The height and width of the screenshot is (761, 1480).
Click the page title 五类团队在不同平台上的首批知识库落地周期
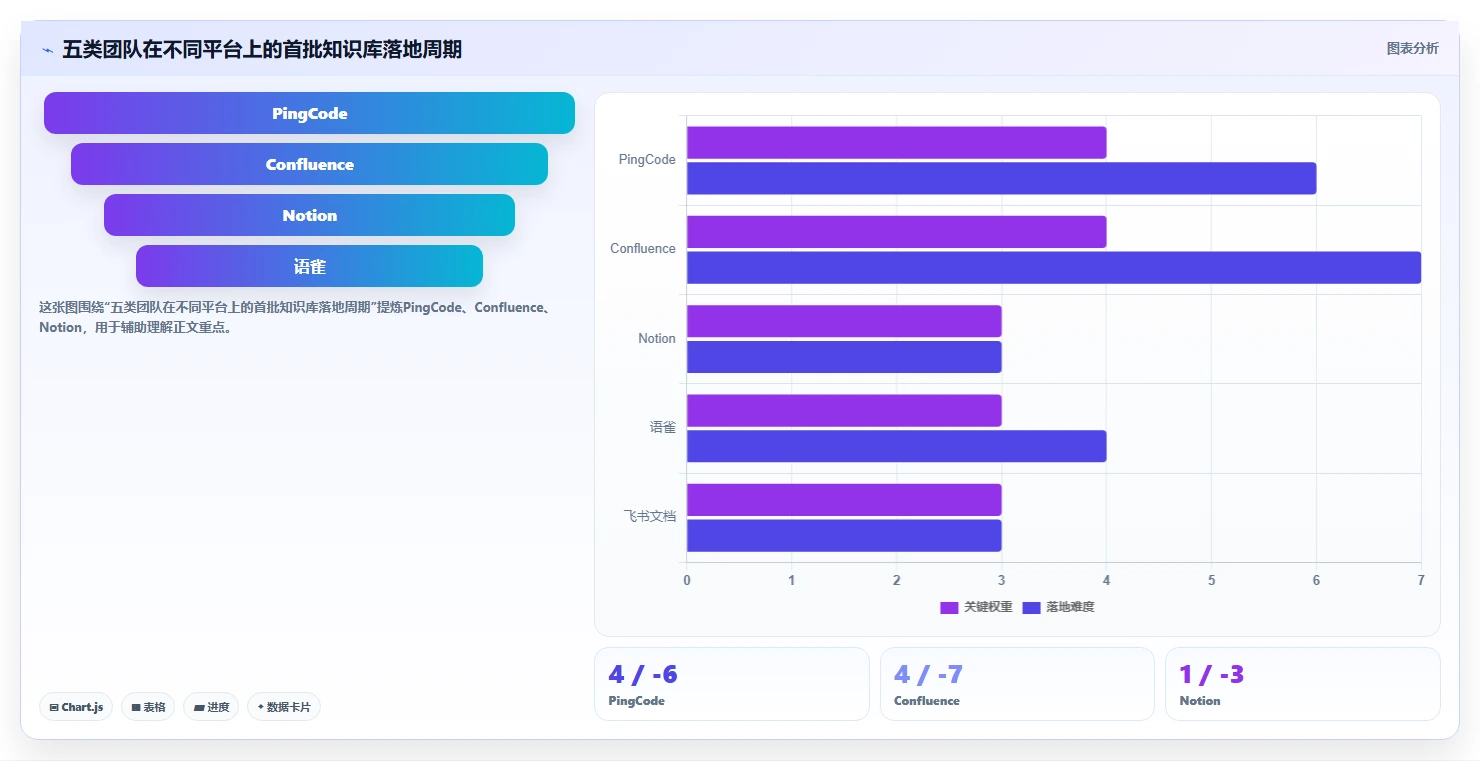(262, 49)
